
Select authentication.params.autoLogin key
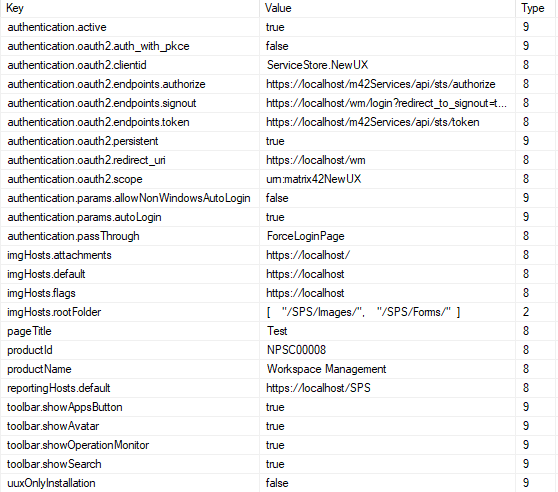(84, 217)
